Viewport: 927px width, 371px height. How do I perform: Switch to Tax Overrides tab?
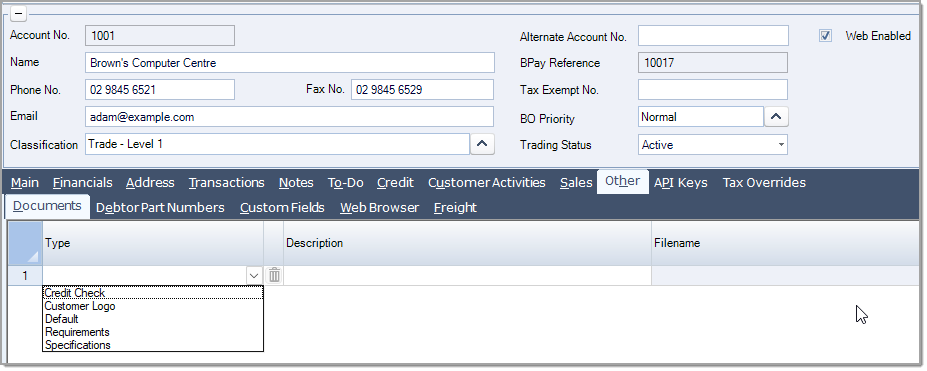coord(764,183)
